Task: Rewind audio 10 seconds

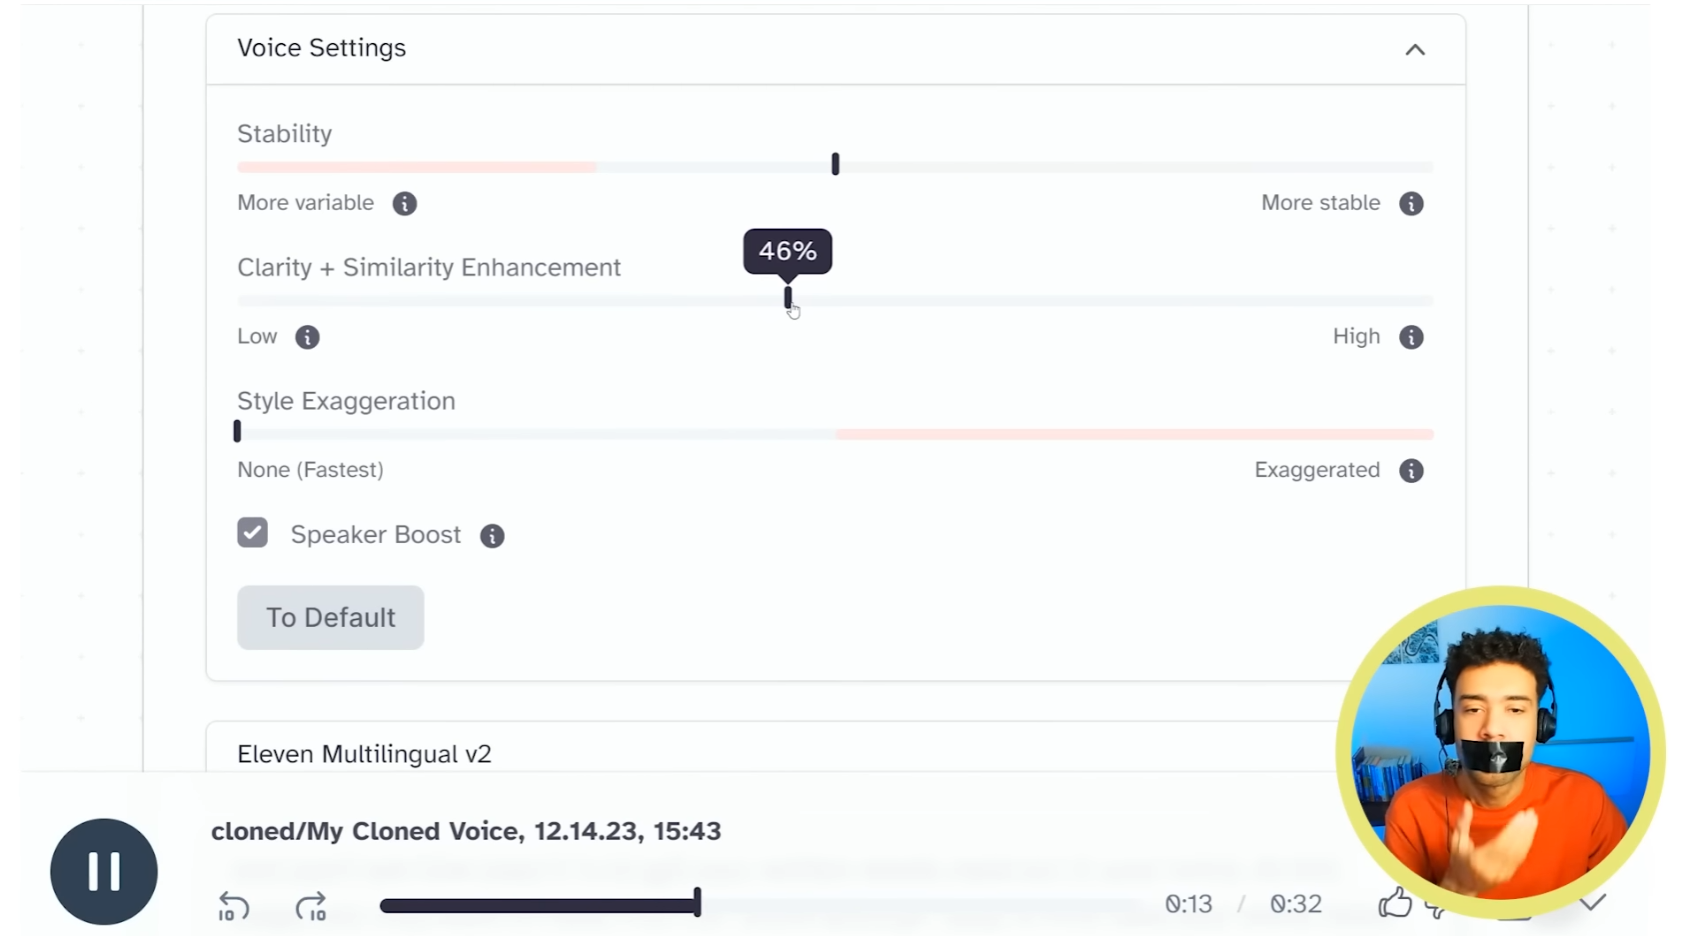Action: (x=232, y=905)
